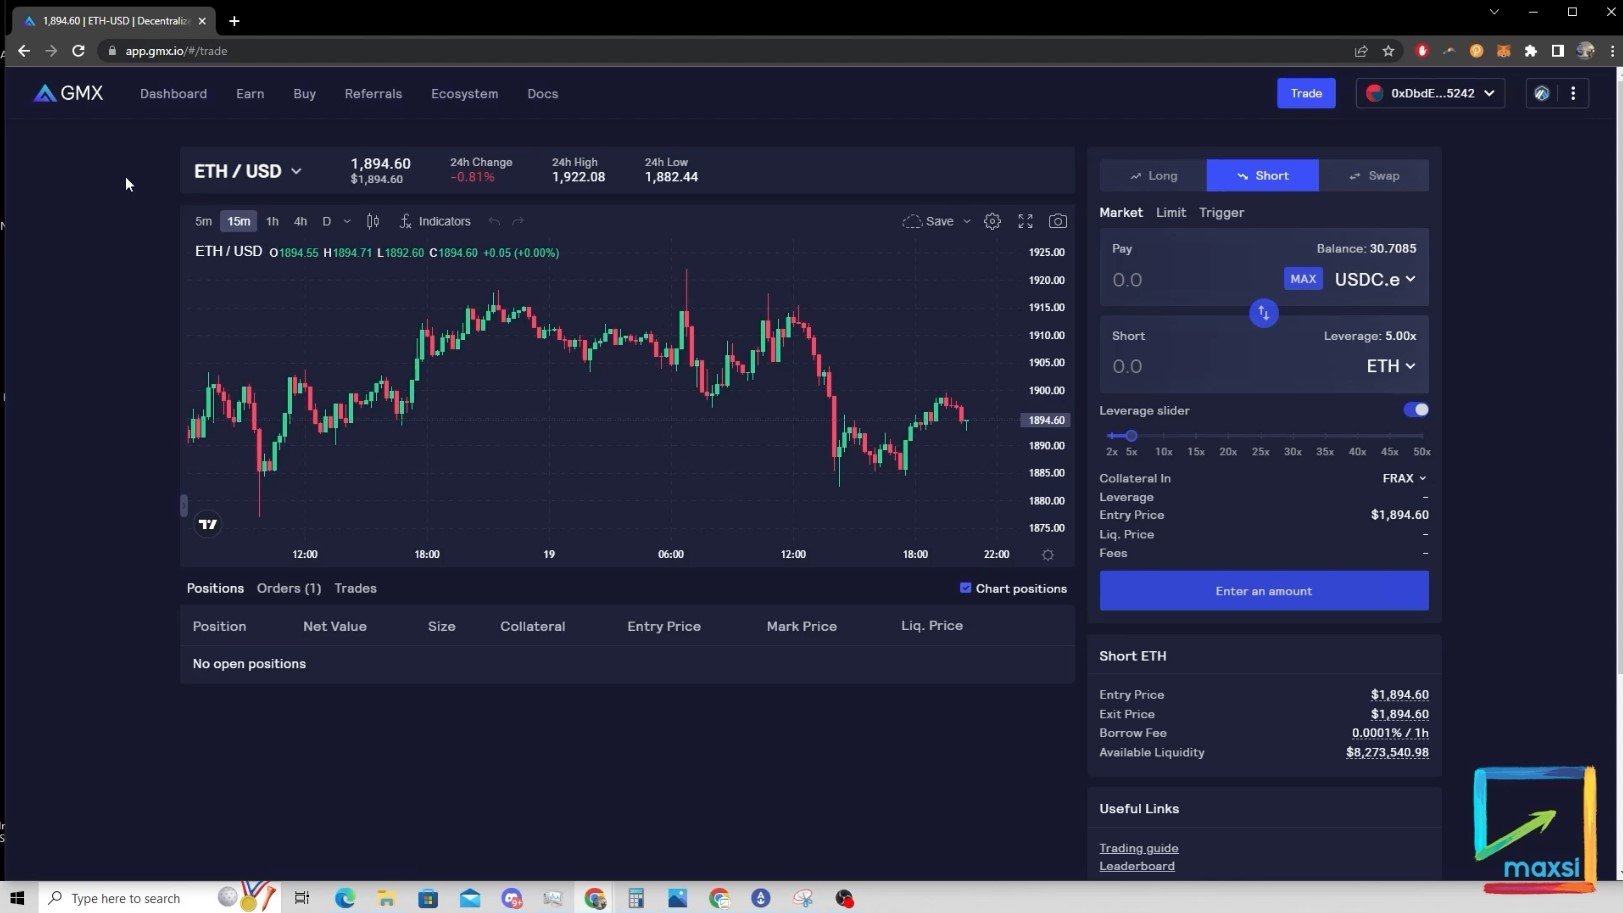The height and width of the screenshot is (913, 1623).
Task: Go to the Dashboard page
Action: pos(173,93)
